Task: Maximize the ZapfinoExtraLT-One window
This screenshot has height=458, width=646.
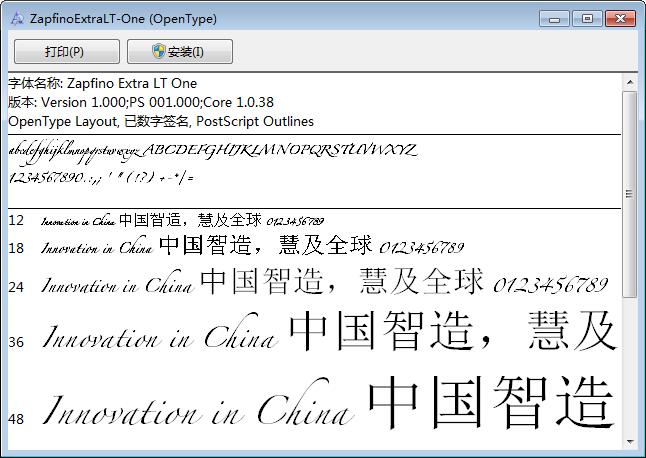Action: click(x=587, y=19)
